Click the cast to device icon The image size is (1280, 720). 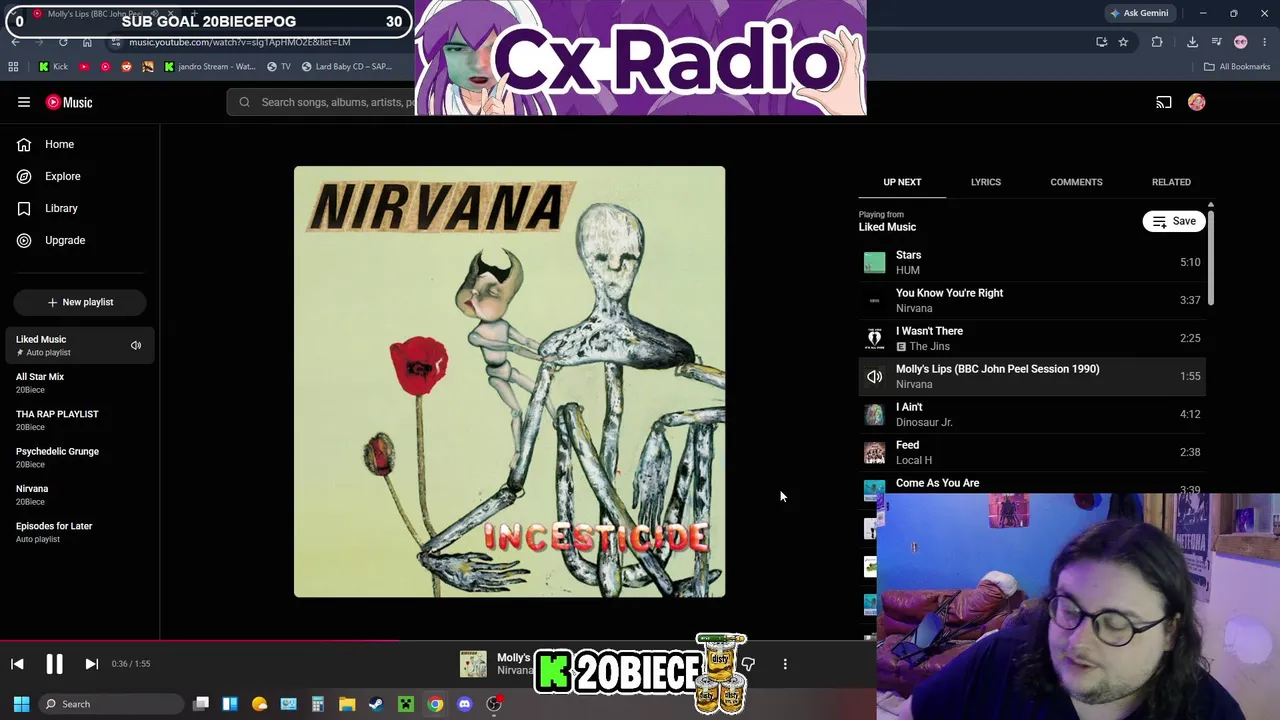(x=1164, y=102)
